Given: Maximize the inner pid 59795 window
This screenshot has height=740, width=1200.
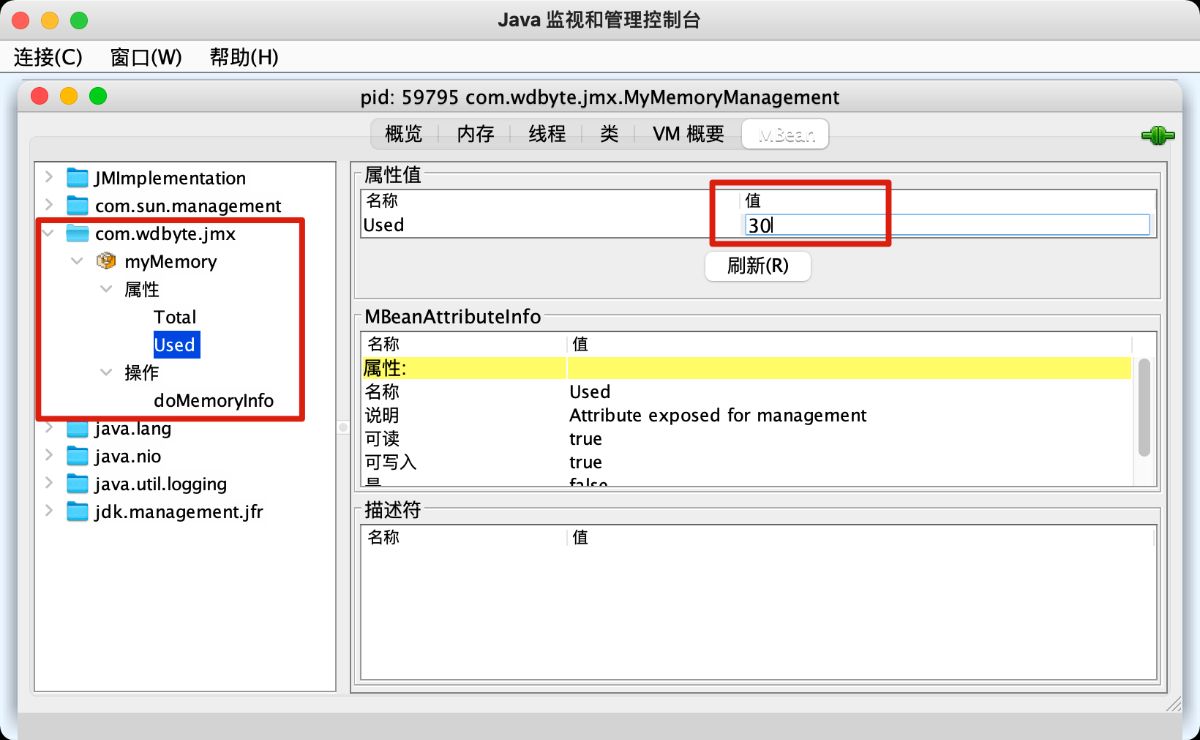Looking at the screenshot, I should point(98,97).
